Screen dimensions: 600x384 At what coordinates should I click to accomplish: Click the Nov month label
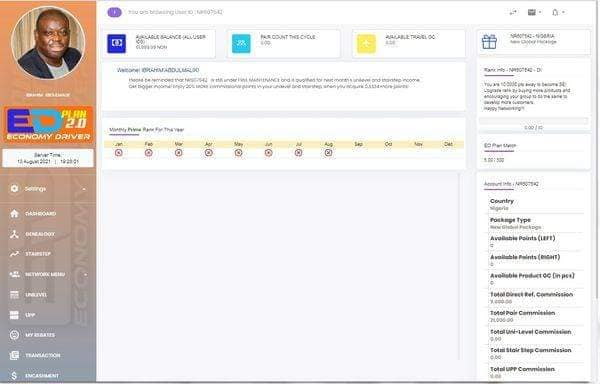tap(418, 144)
